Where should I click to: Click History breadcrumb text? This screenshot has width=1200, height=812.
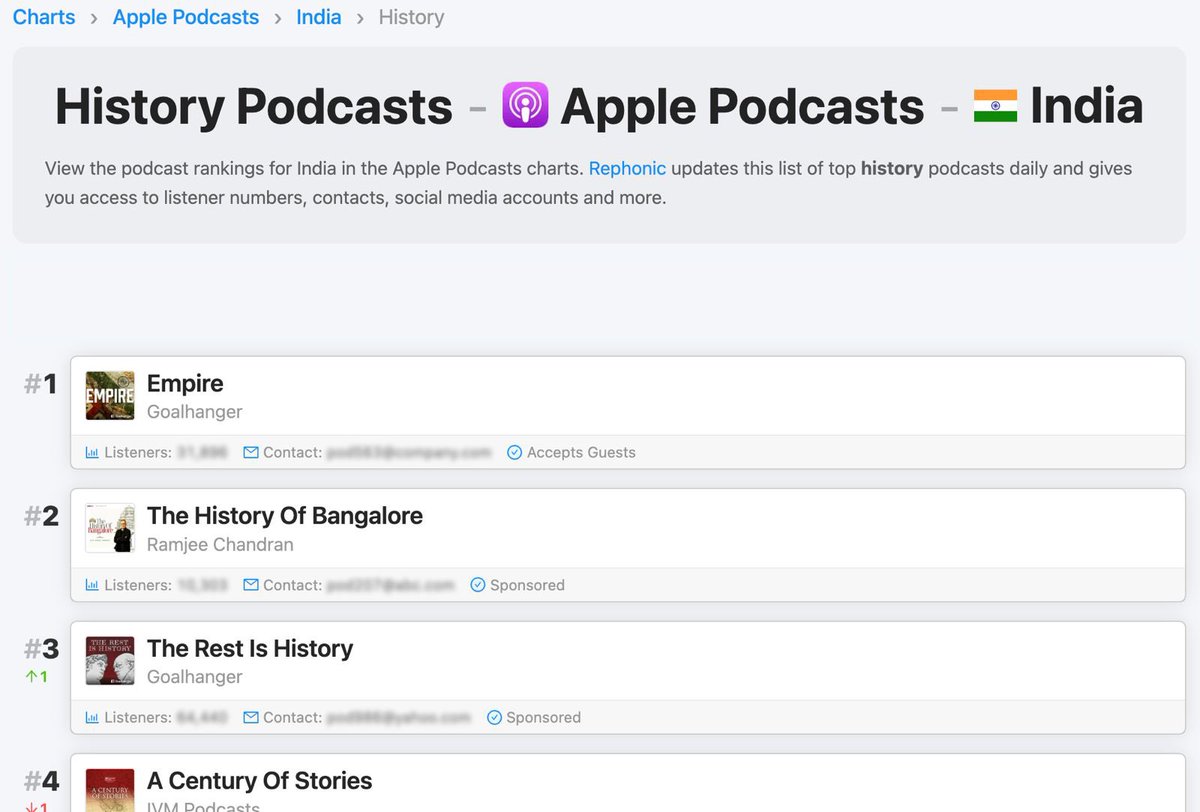pyautogui.click(x=411, y=17)
